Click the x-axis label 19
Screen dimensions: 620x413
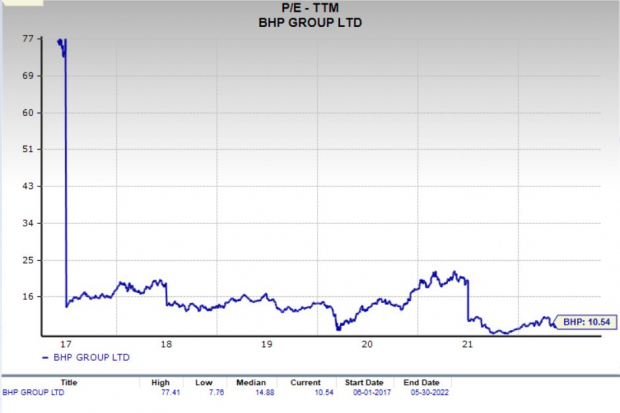click(267, 344)
